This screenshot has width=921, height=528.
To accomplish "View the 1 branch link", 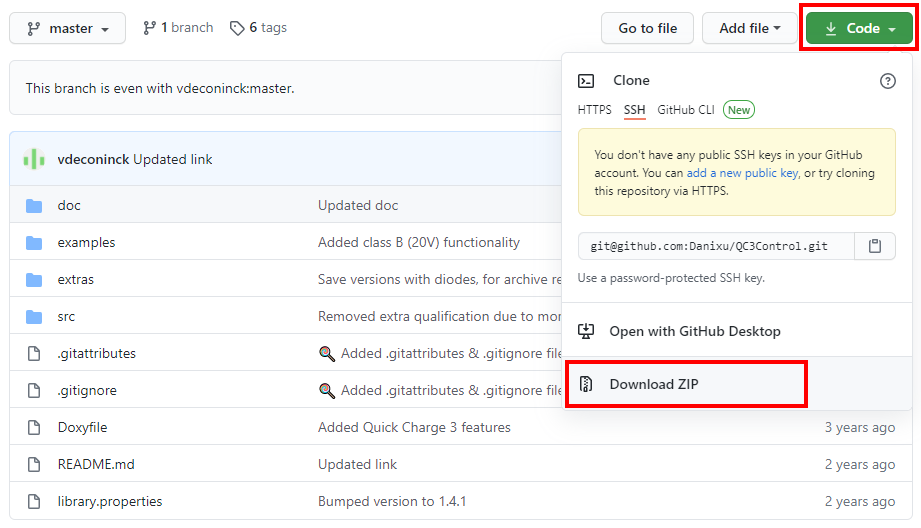I will tap(178, 28).
